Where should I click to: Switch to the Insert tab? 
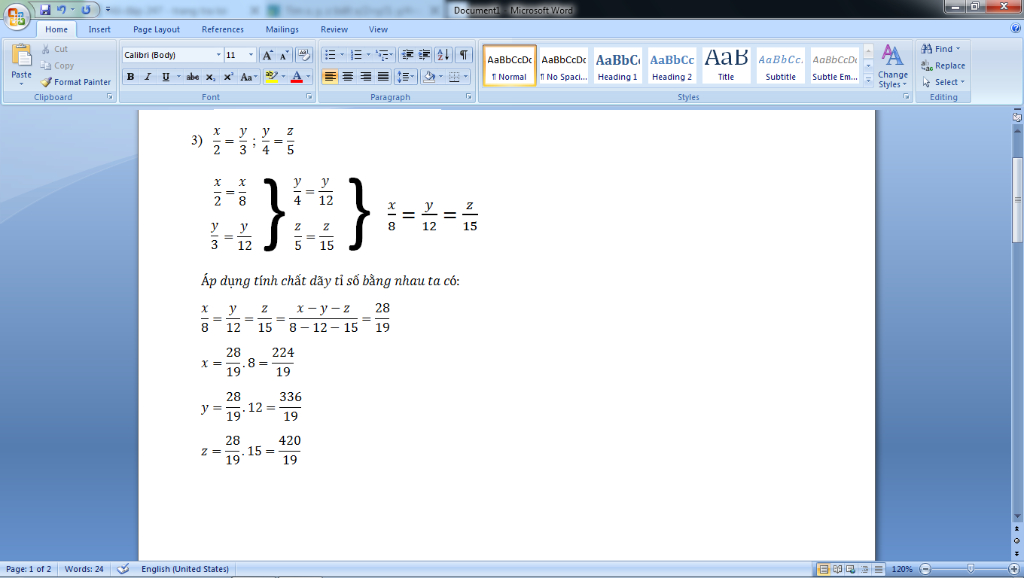99,29
